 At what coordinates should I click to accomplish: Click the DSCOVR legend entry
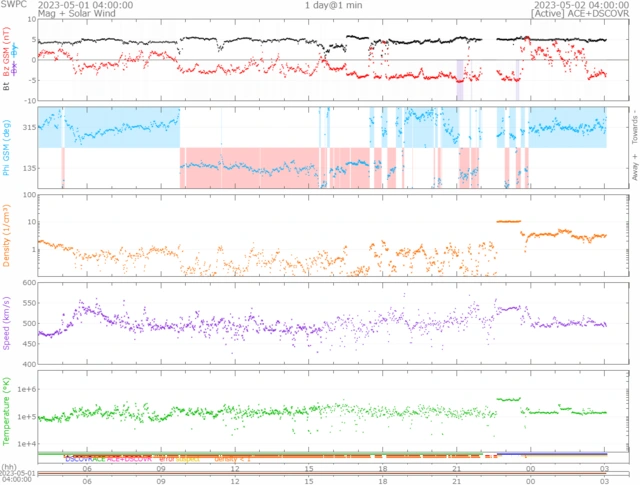click(x=79, y=459)
